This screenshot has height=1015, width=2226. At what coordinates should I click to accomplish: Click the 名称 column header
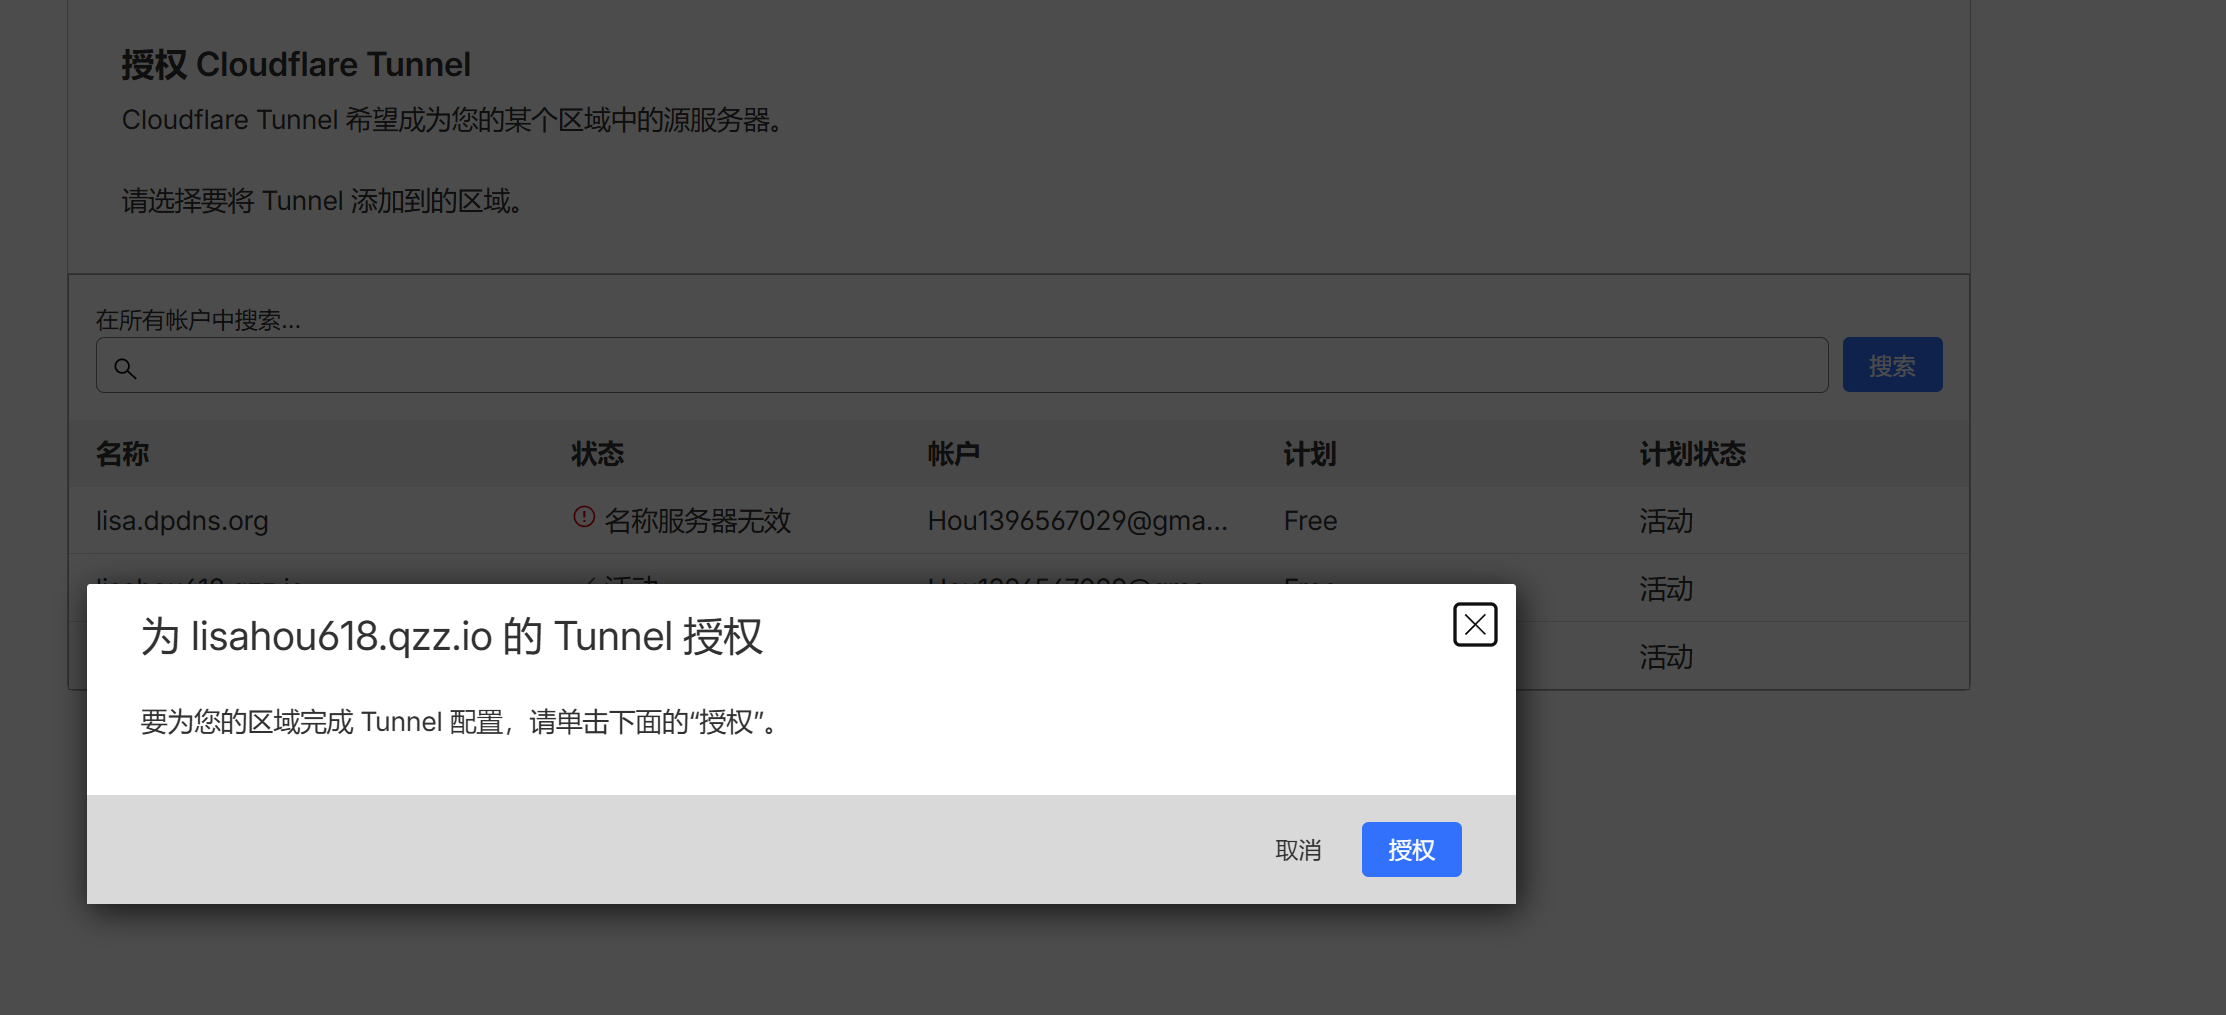pyautogui.click(x=122, y=454)
